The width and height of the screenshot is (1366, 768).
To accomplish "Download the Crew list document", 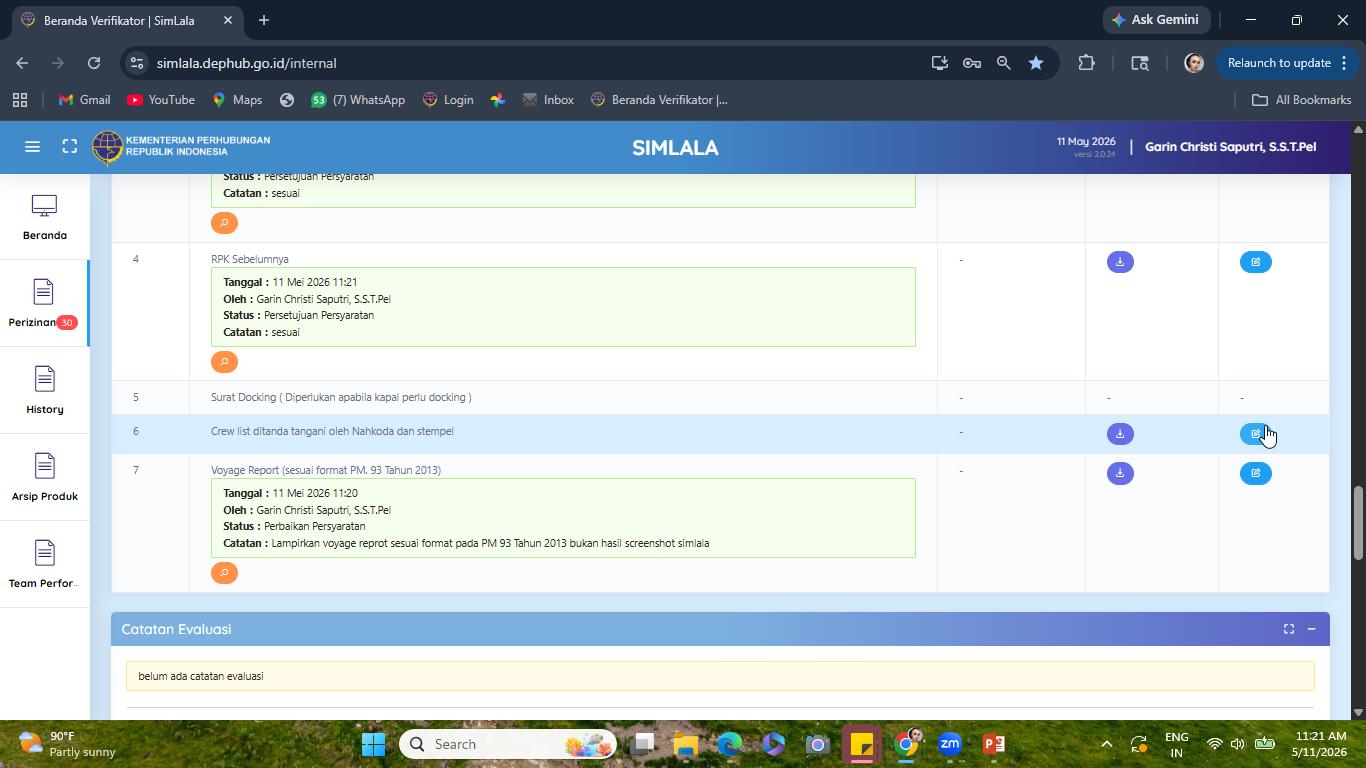I will pos(1120,434).
